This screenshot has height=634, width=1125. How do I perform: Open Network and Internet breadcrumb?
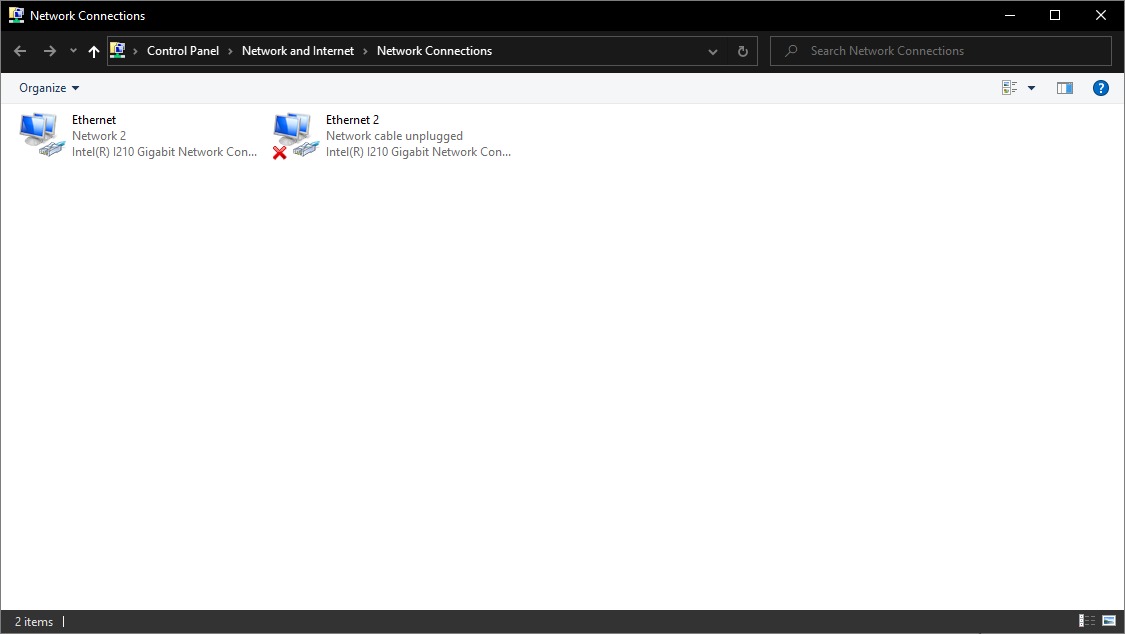[297, 51]
